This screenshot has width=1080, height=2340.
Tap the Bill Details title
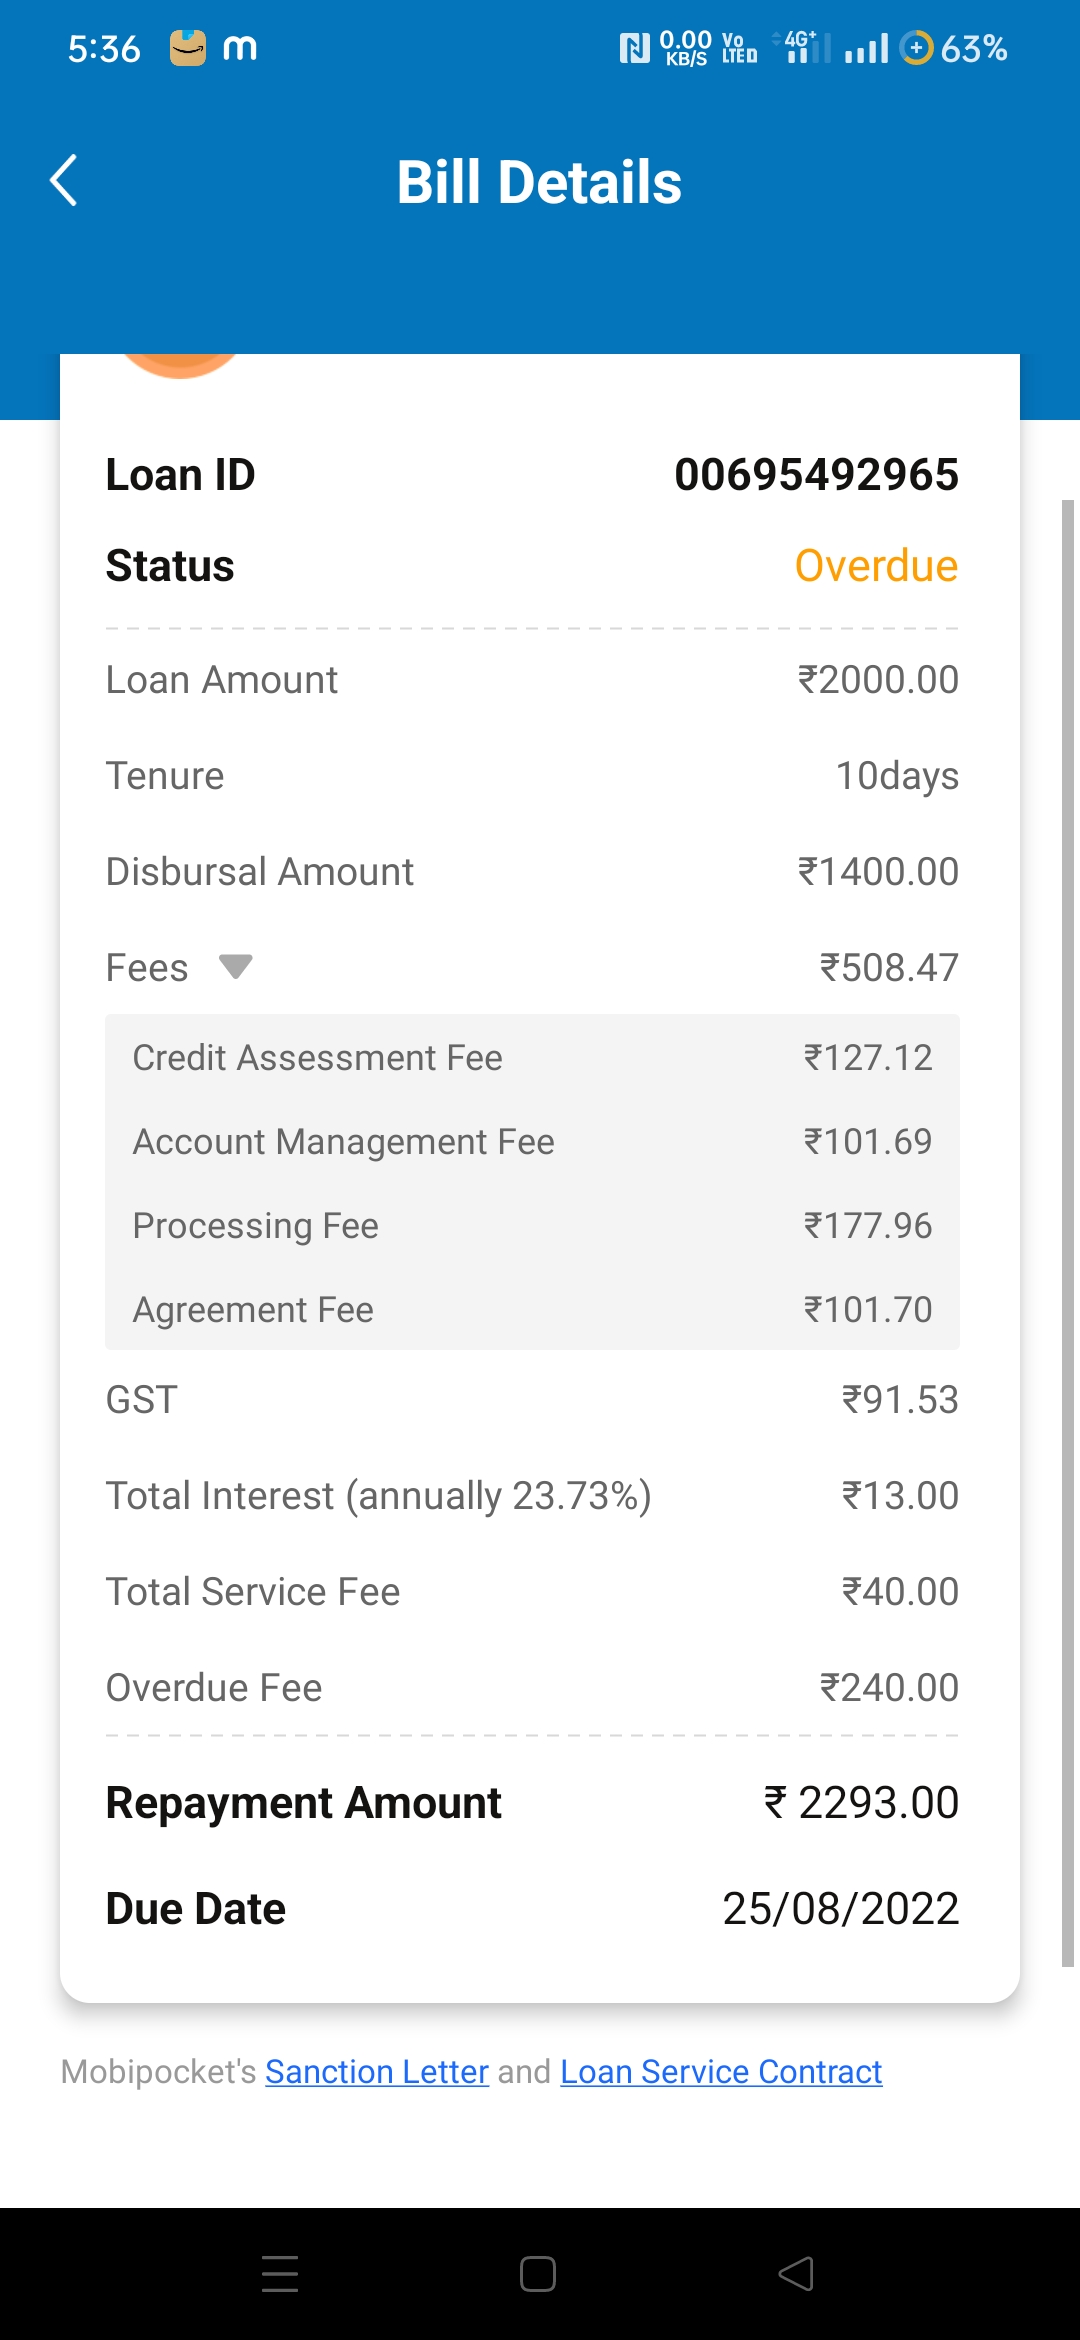click(x=539, y=182)
